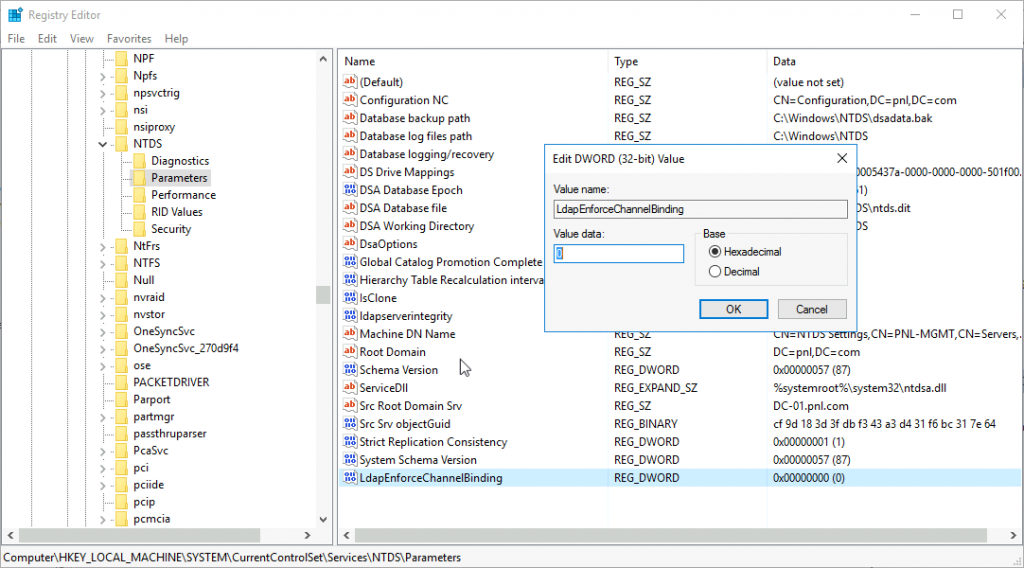Close the Edit DWORD dialog with X

(842, 159)
